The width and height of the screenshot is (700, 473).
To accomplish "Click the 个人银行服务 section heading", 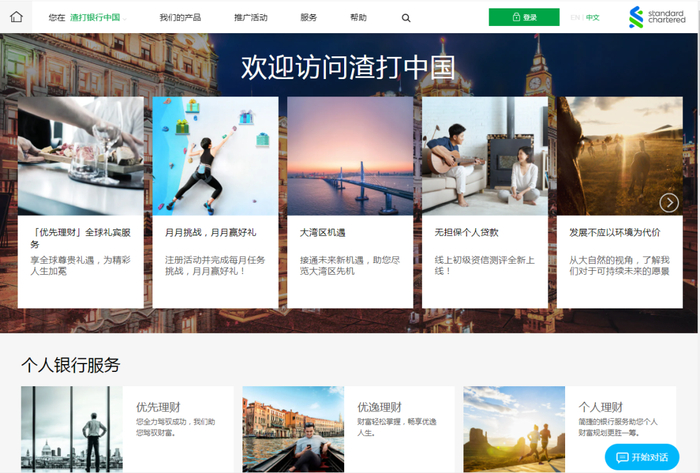I will 71,365.
